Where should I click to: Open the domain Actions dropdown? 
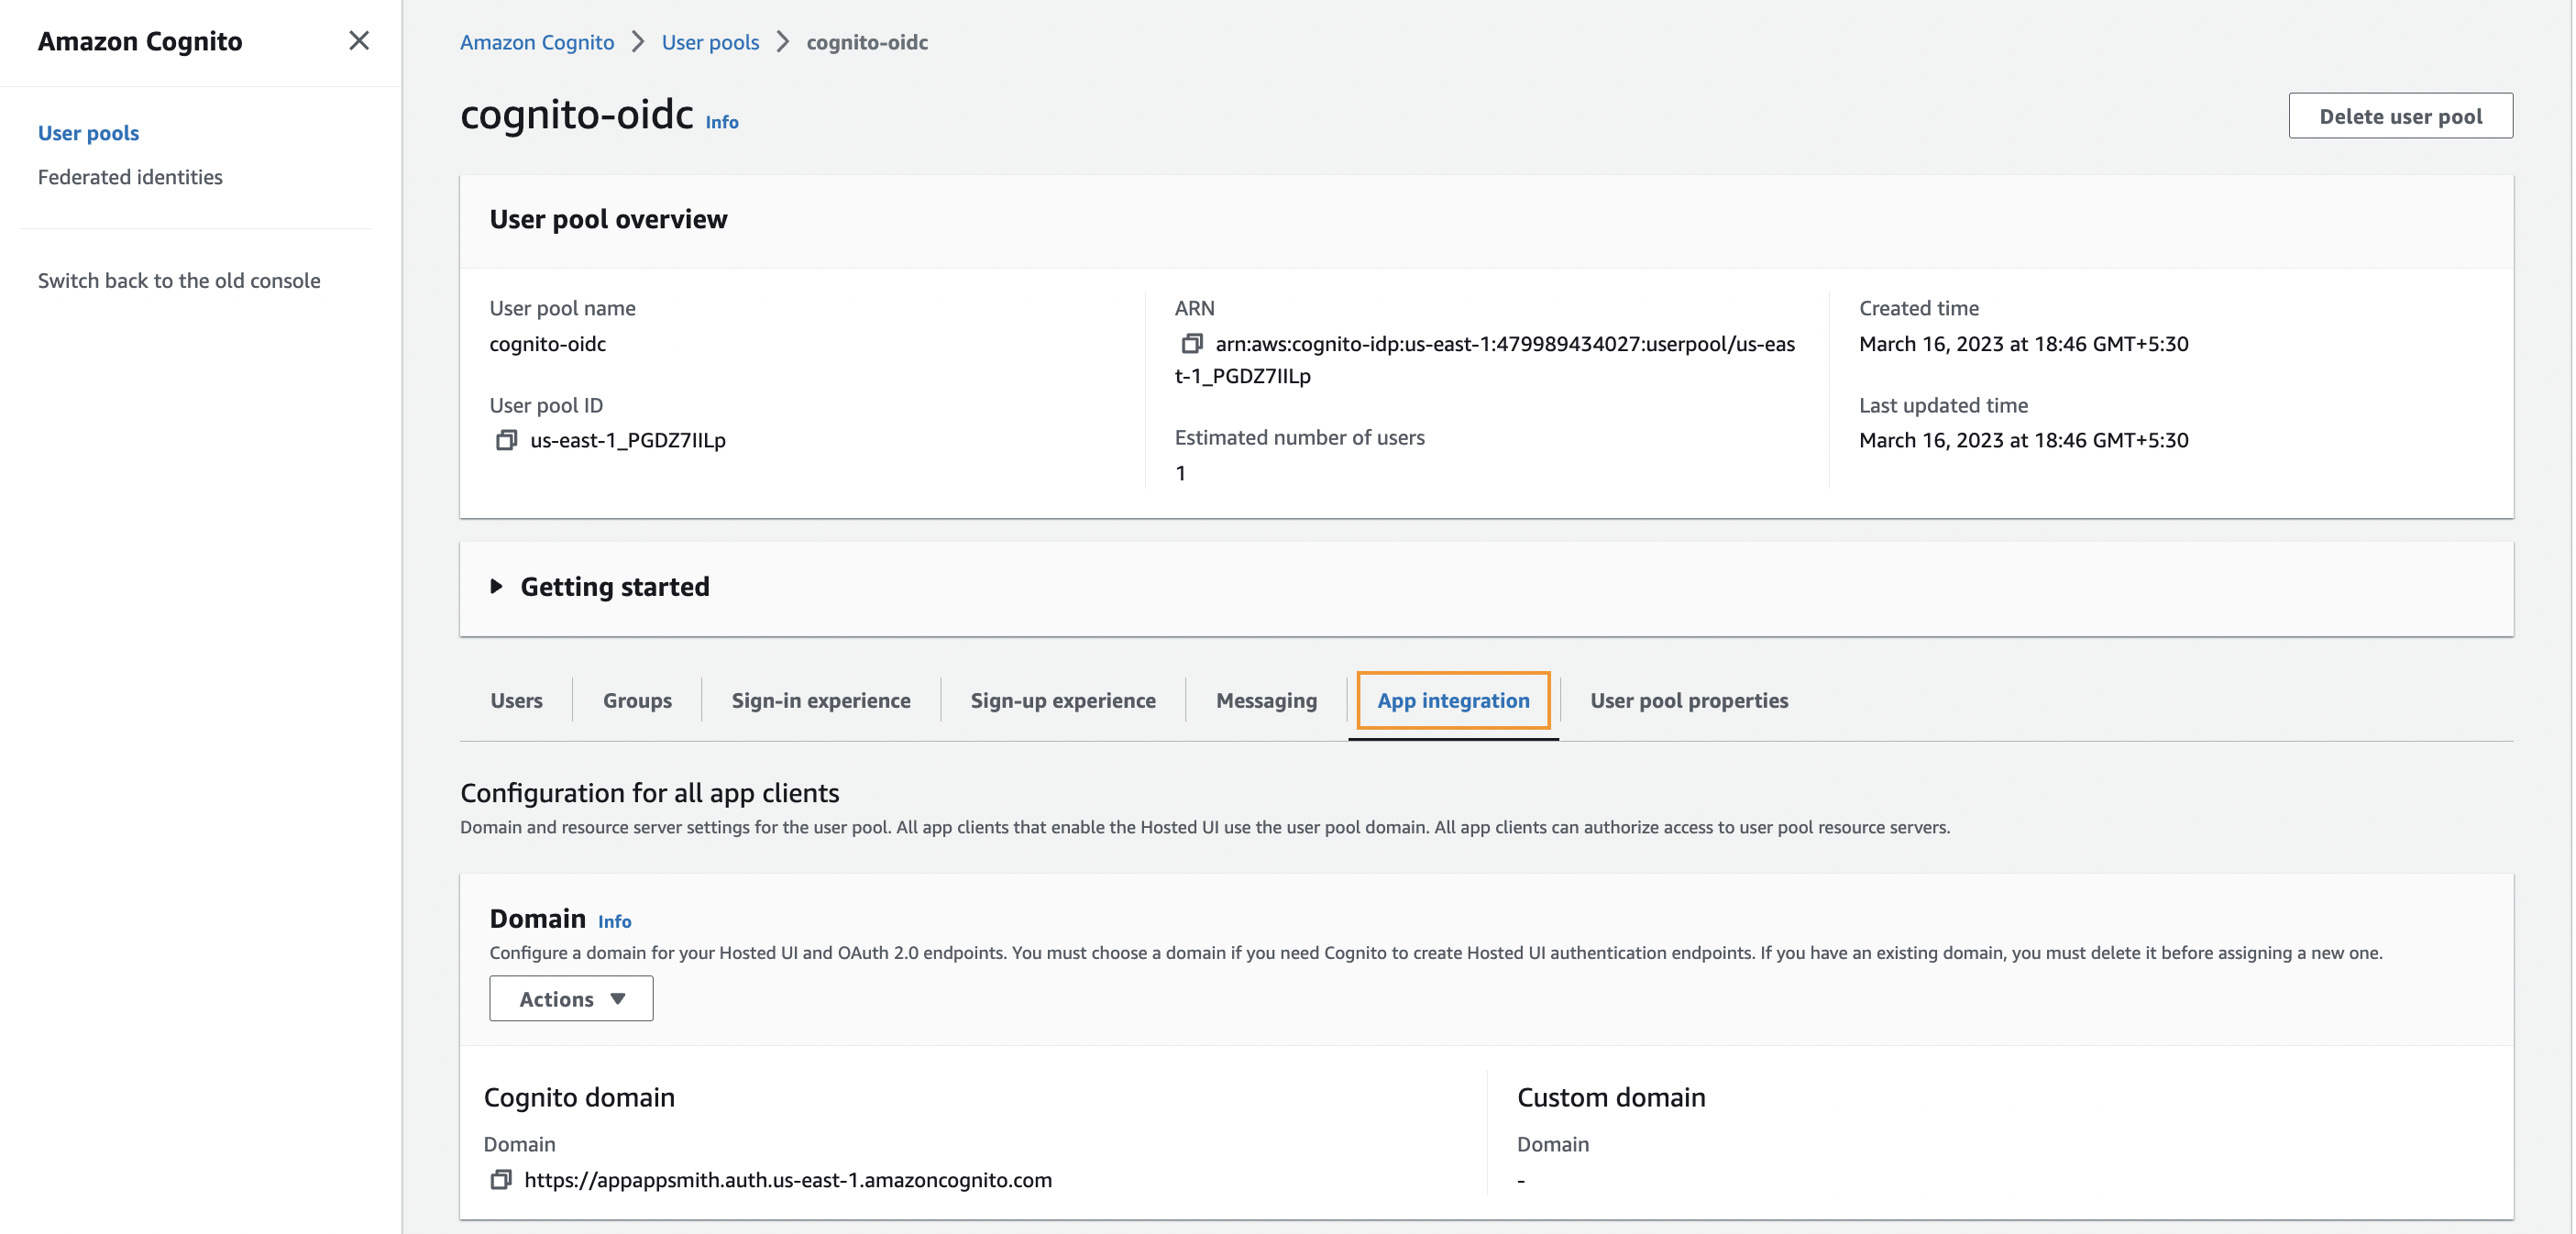(571, 999)
